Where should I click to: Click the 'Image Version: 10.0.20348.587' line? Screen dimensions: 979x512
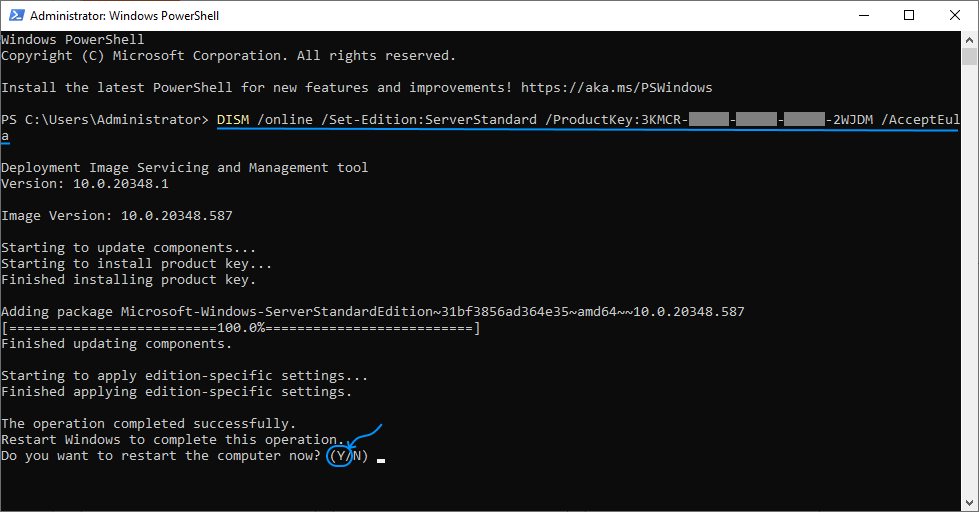pos(117,215)
